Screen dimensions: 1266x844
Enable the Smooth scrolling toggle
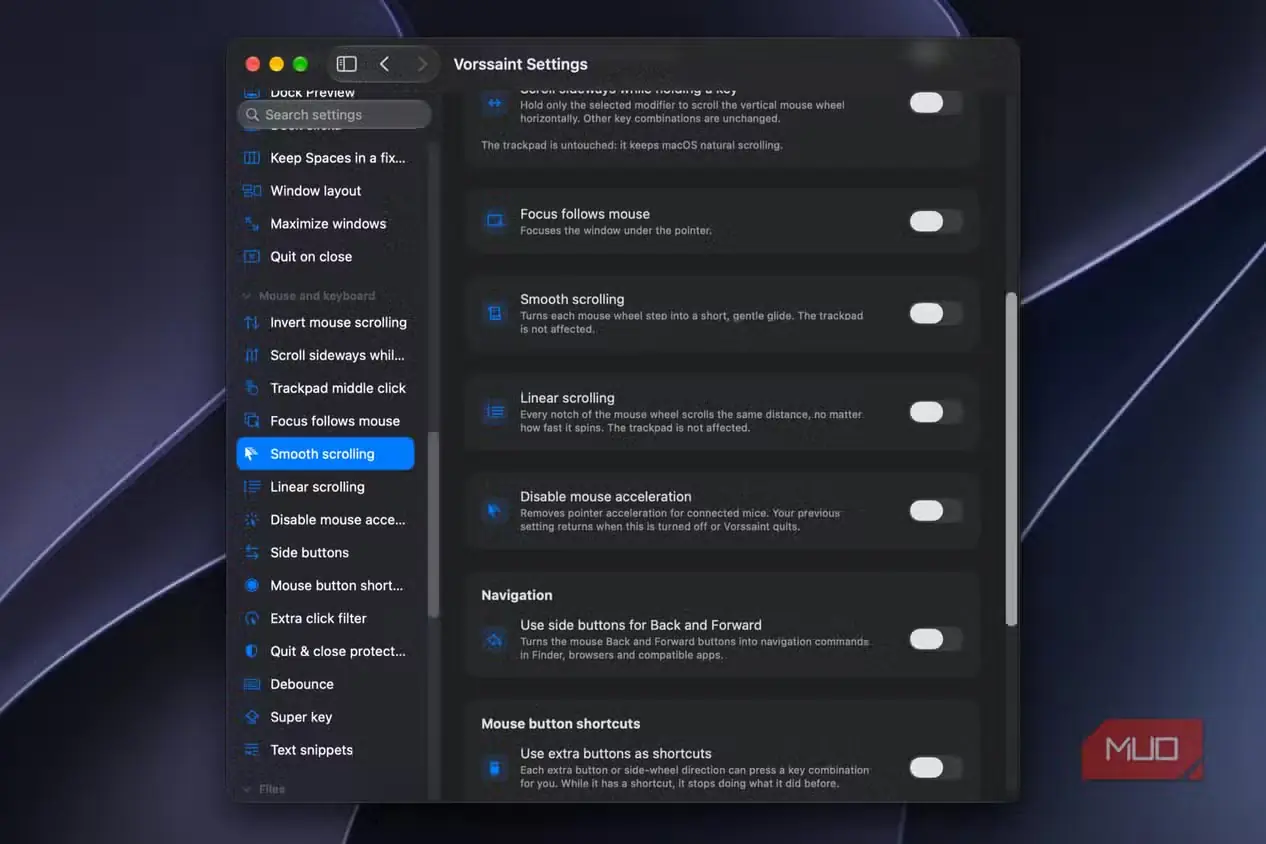(x=935, y=313)
